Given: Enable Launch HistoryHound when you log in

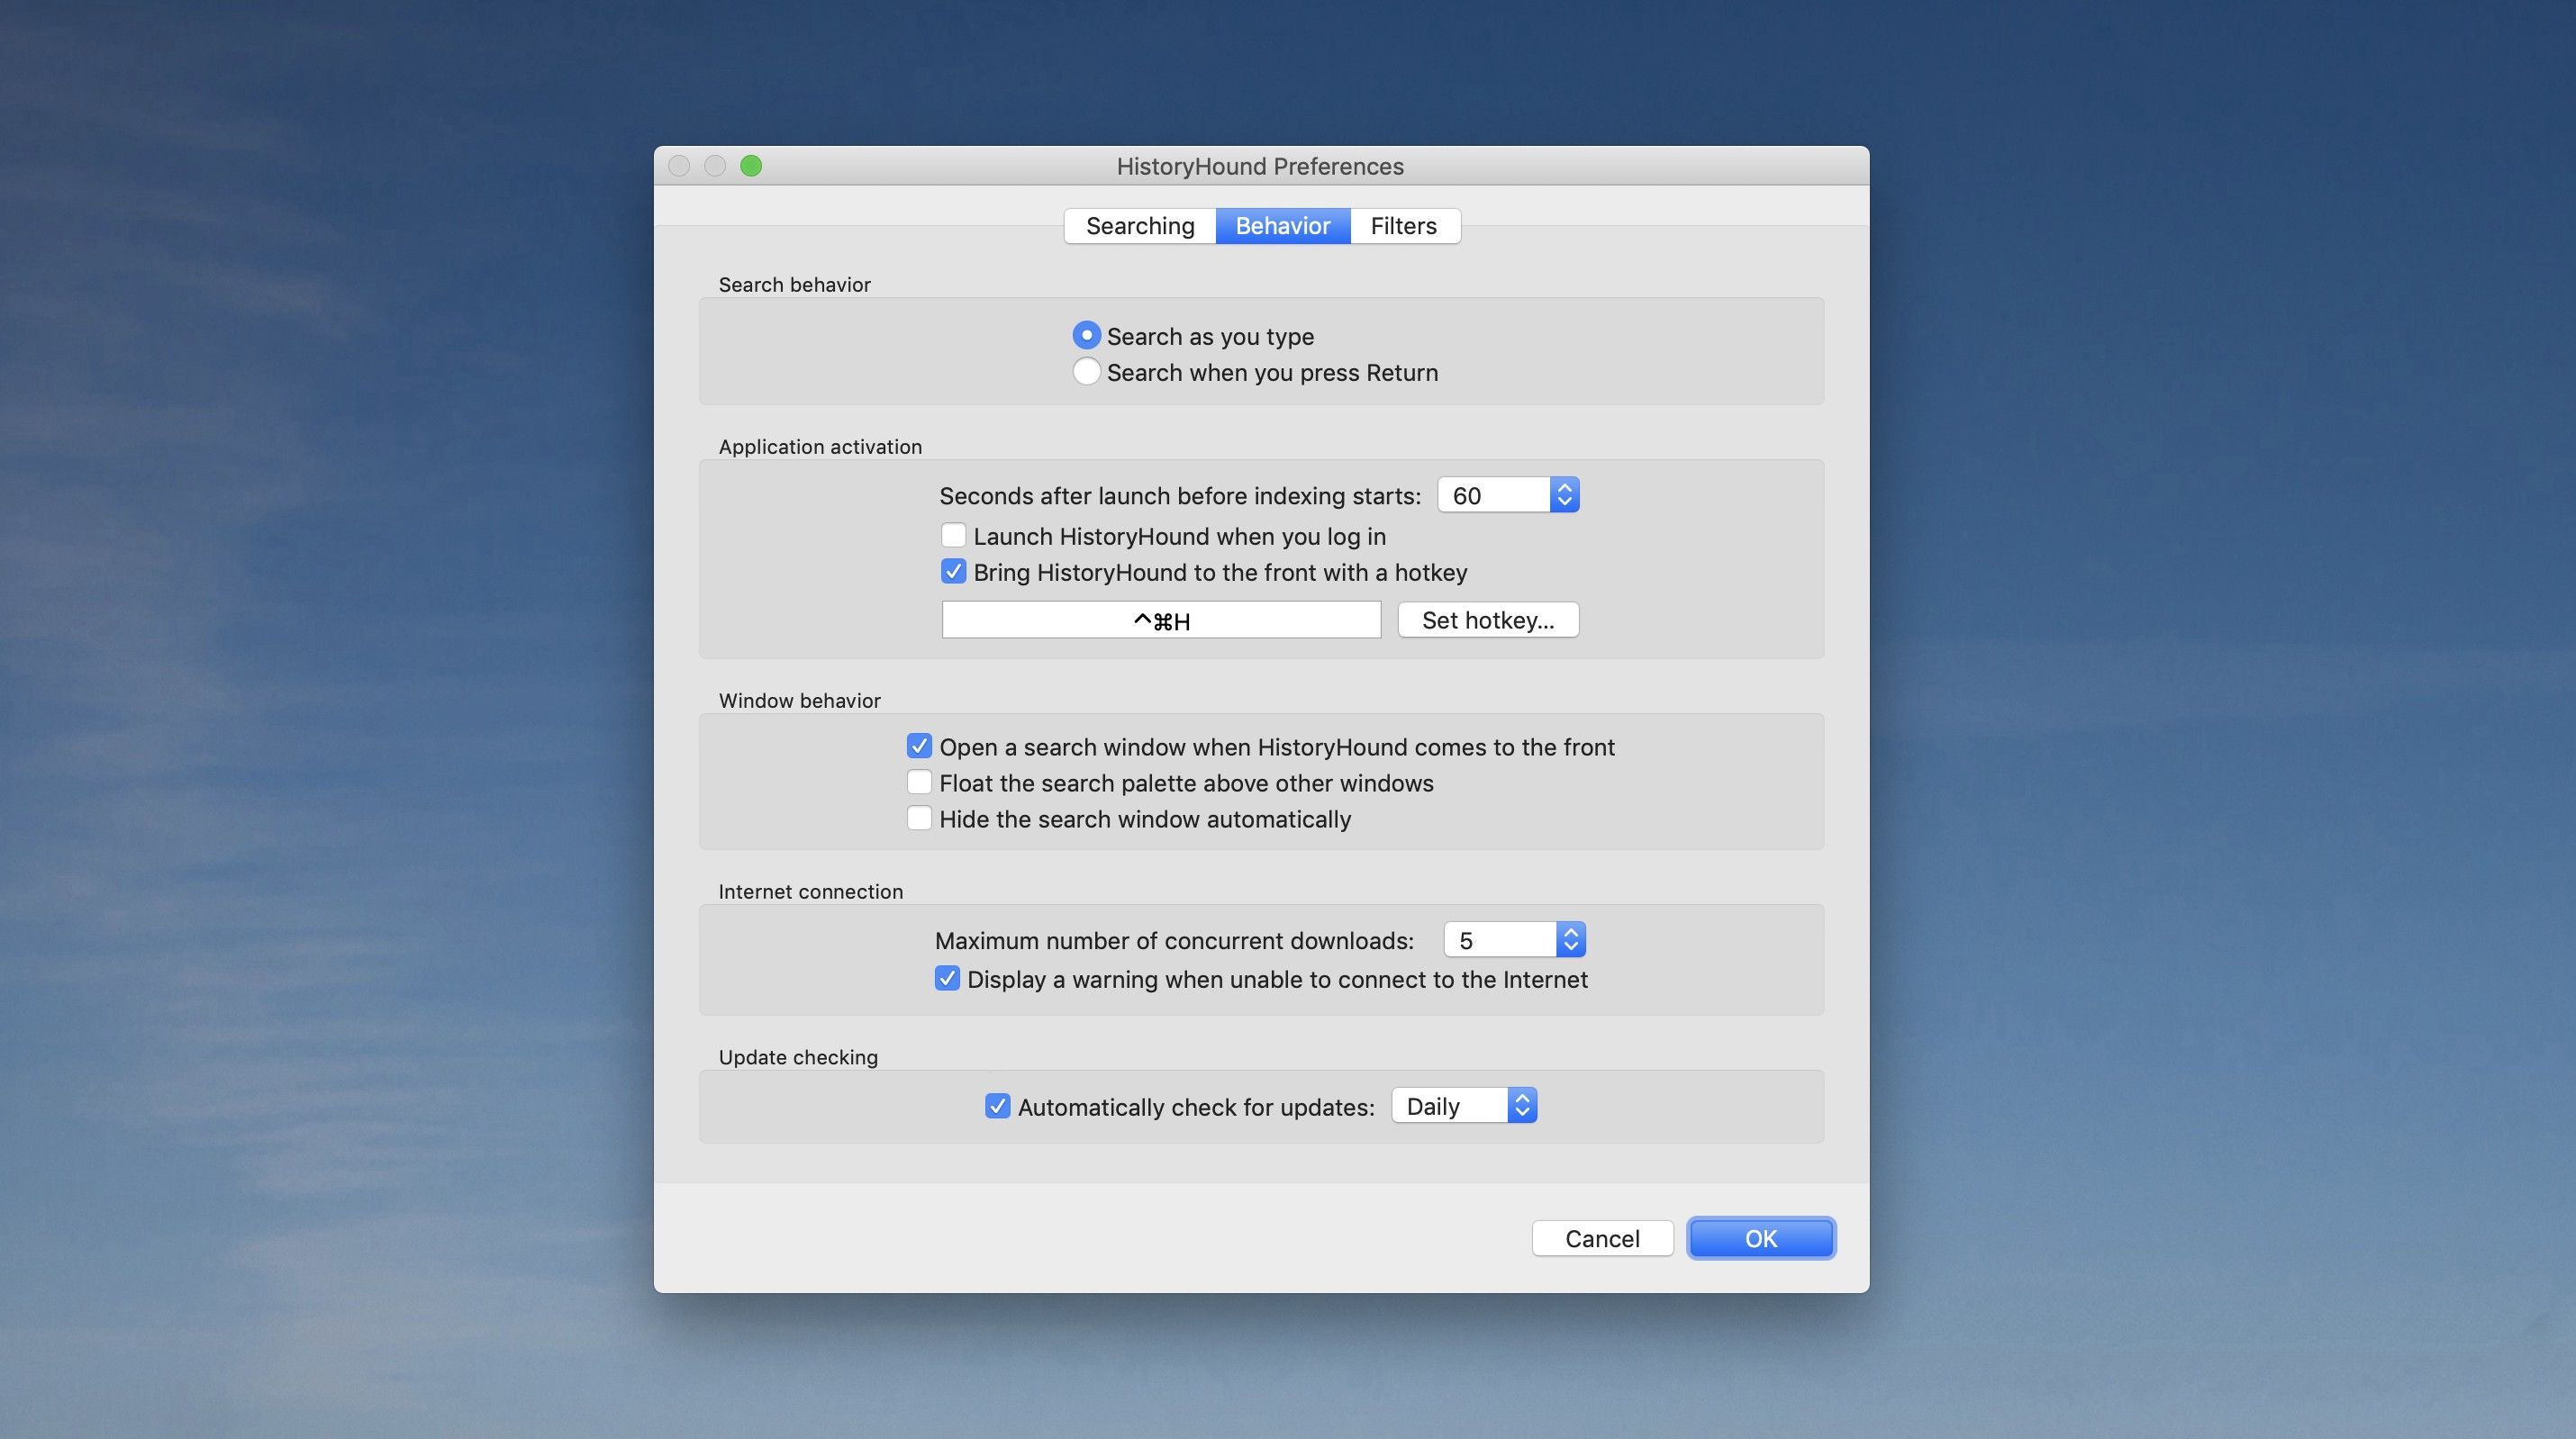Looking at the screenshot, I should 953,535.
